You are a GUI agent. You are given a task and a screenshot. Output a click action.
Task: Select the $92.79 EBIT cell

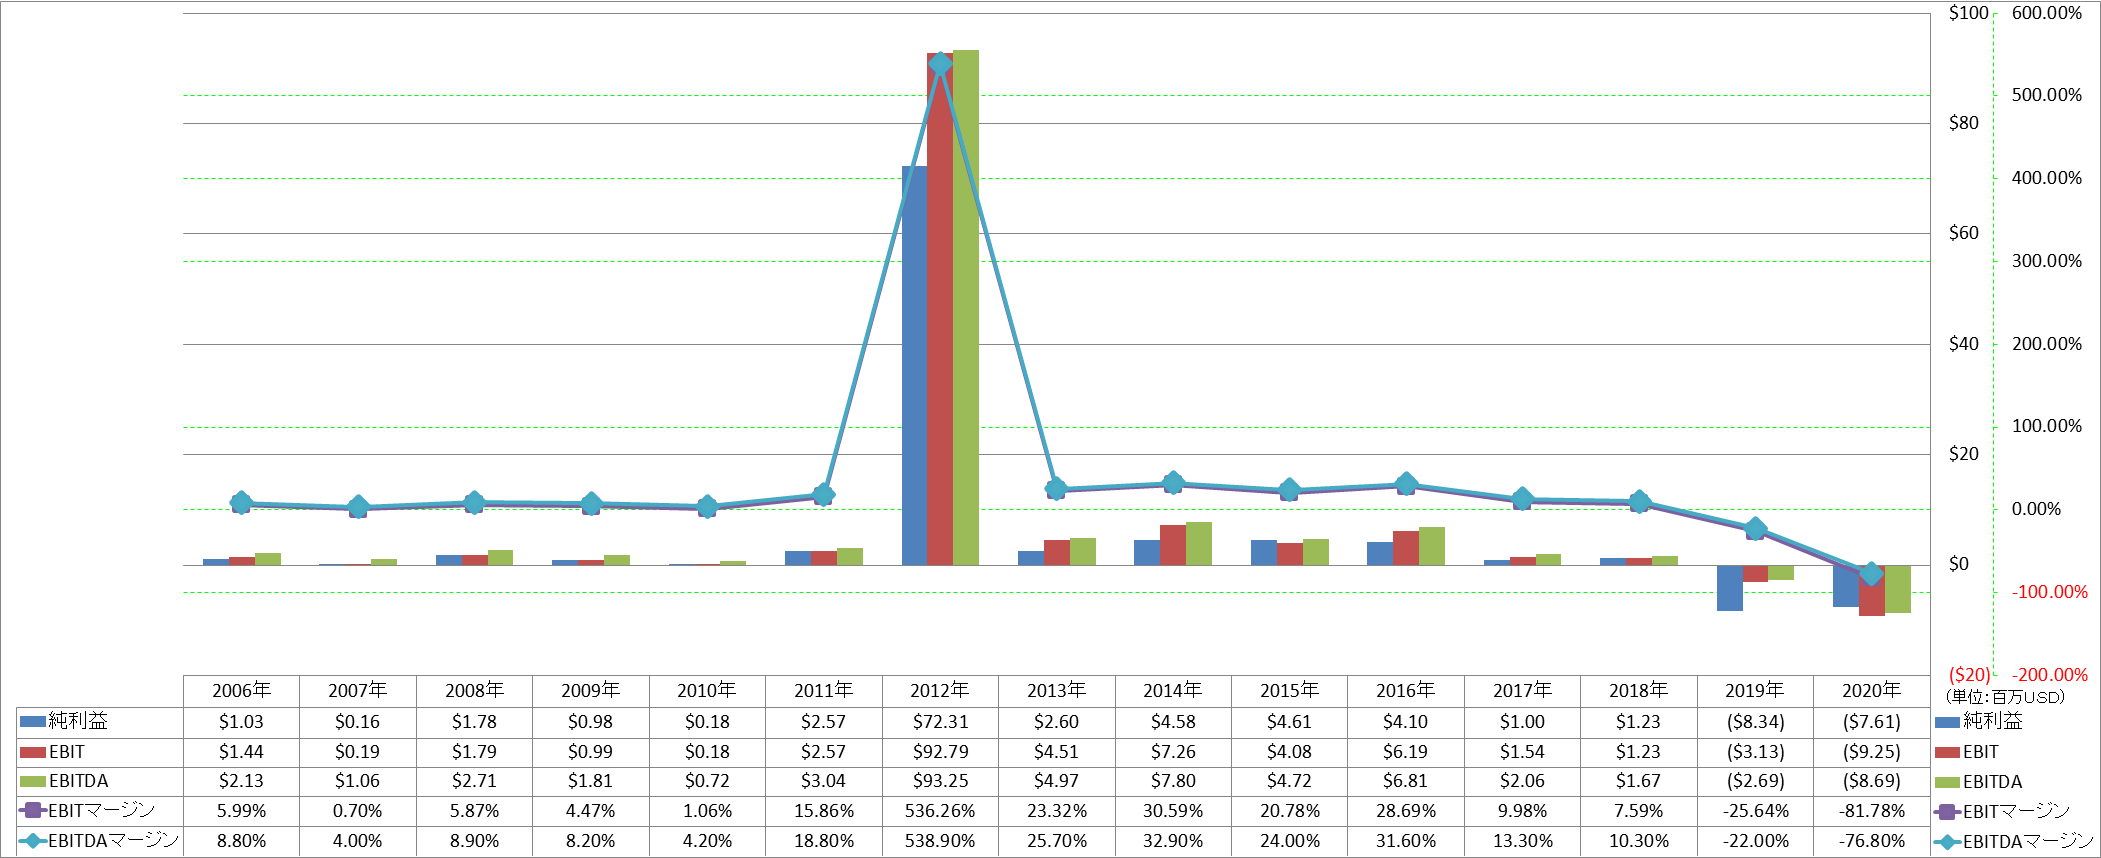(940, 751)
